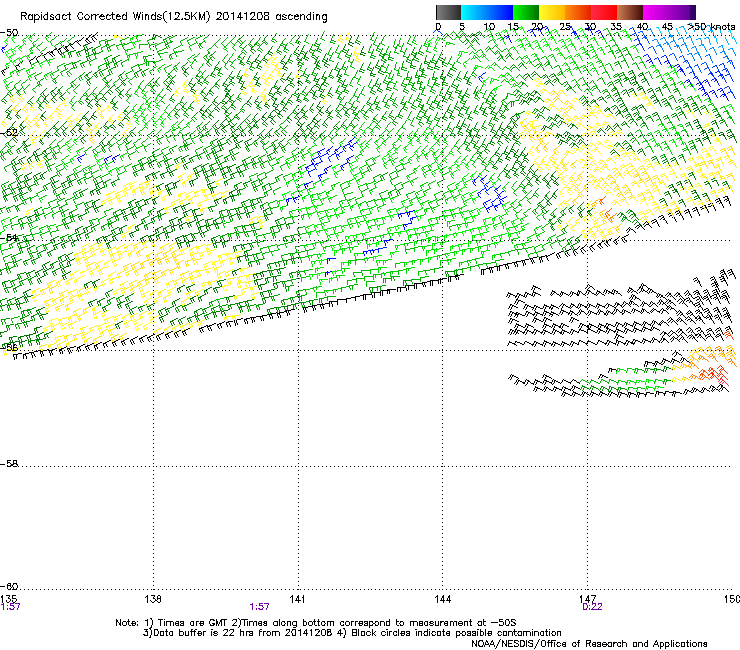Click the green 15-20 knots legend segment
Image resolution: width=740 pixels, height=650 pixels.
526,12
